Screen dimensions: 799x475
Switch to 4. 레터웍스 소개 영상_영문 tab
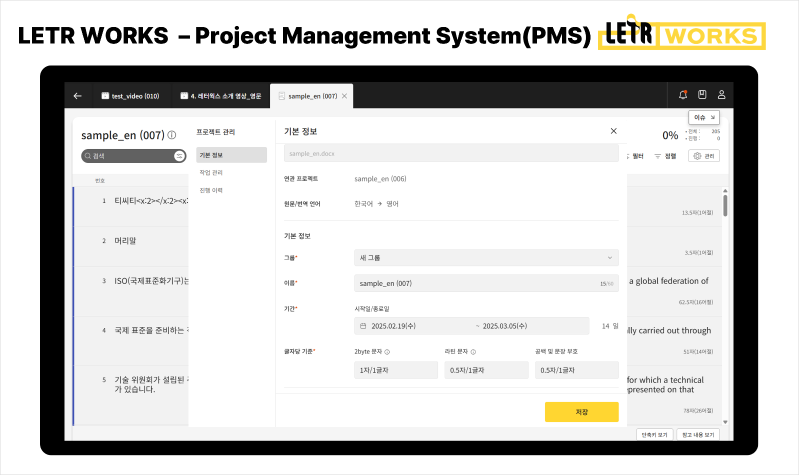[x=221, y=96]
